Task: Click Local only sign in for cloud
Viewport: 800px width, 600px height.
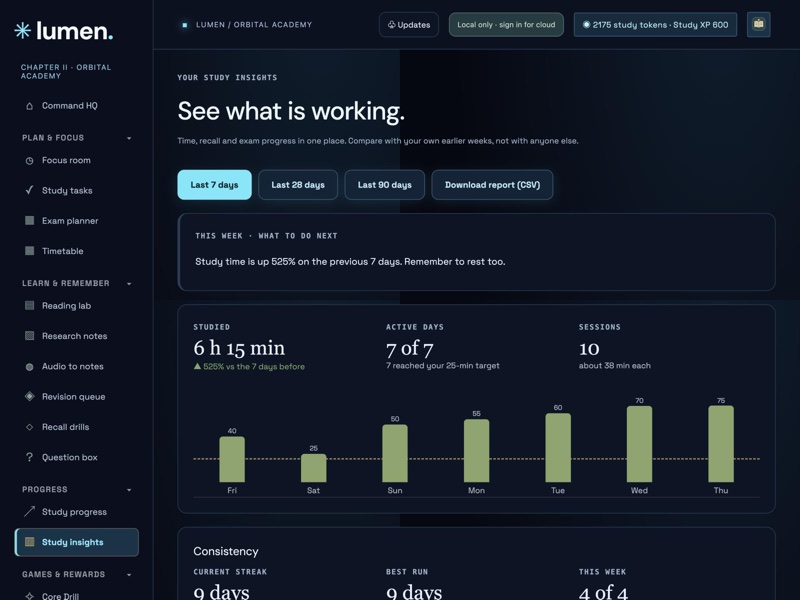Action: 506,24
